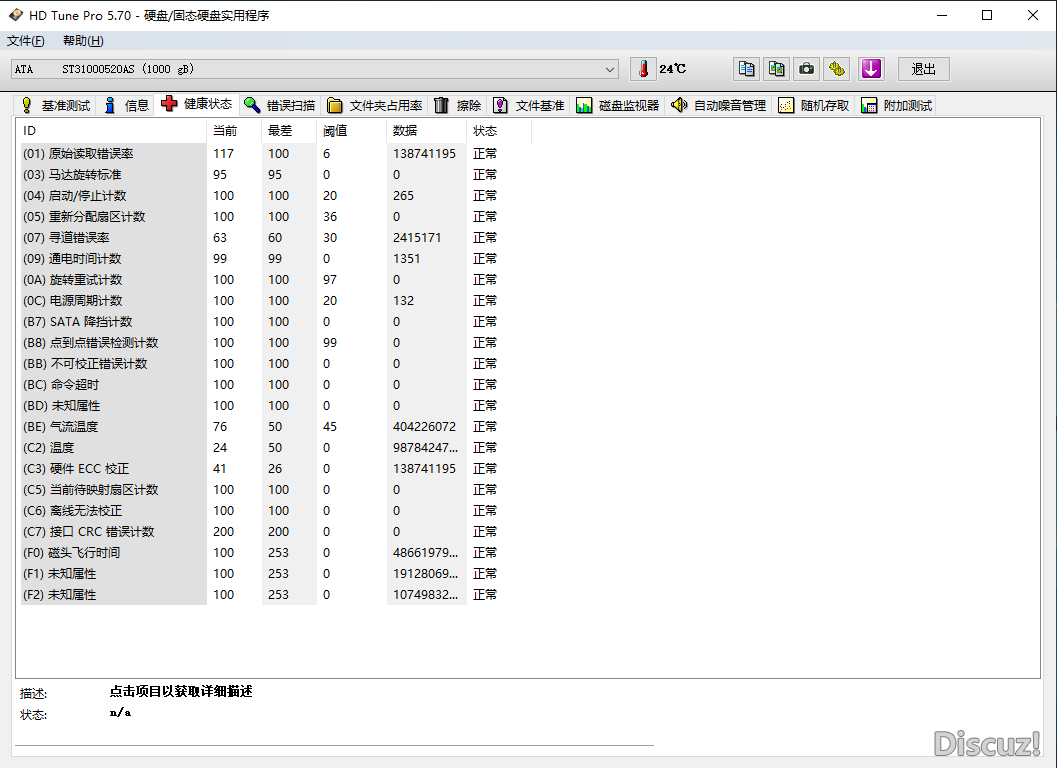Switch to the 擦除 tab

pyautogui.click(x=457, y=105)
